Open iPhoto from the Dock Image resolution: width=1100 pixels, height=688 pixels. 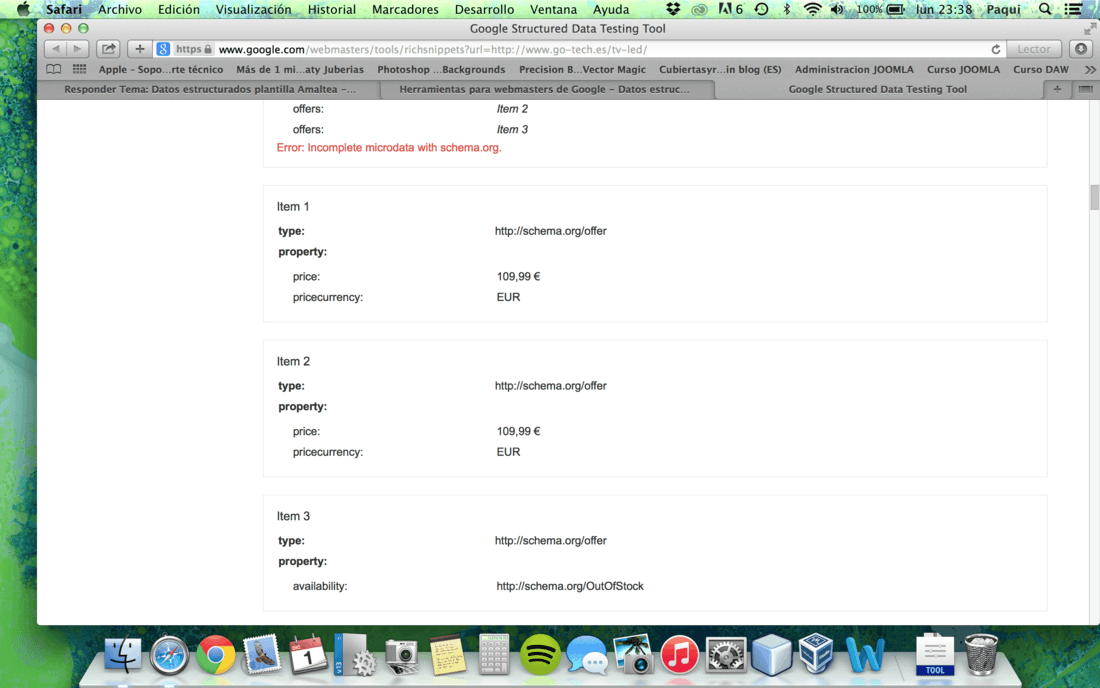(633, 654)
